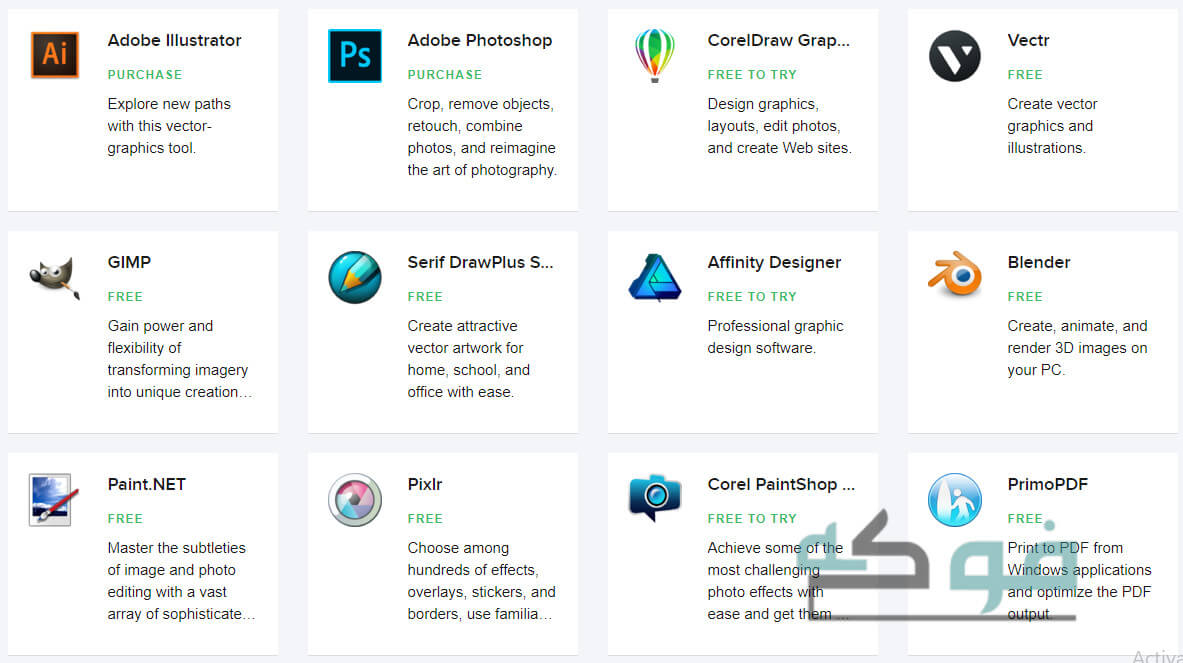Select description 'Create attractive vector artwork for home'
1183x663 pixels.
pos(469,359)
